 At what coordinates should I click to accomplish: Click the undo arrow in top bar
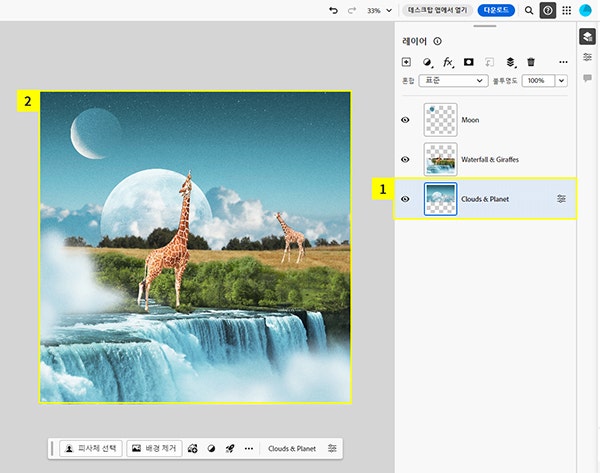point(333,10)
